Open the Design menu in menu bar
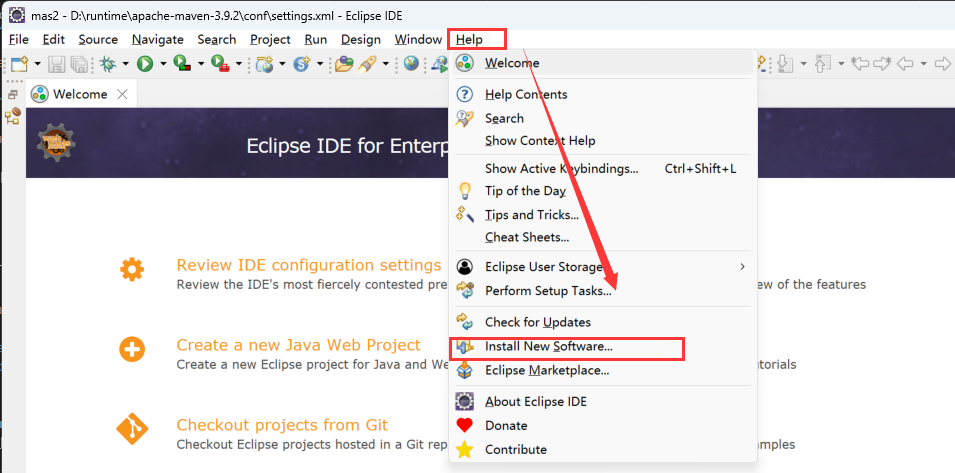The width and height of the screenshot is (955, 473). pos(361,40)
